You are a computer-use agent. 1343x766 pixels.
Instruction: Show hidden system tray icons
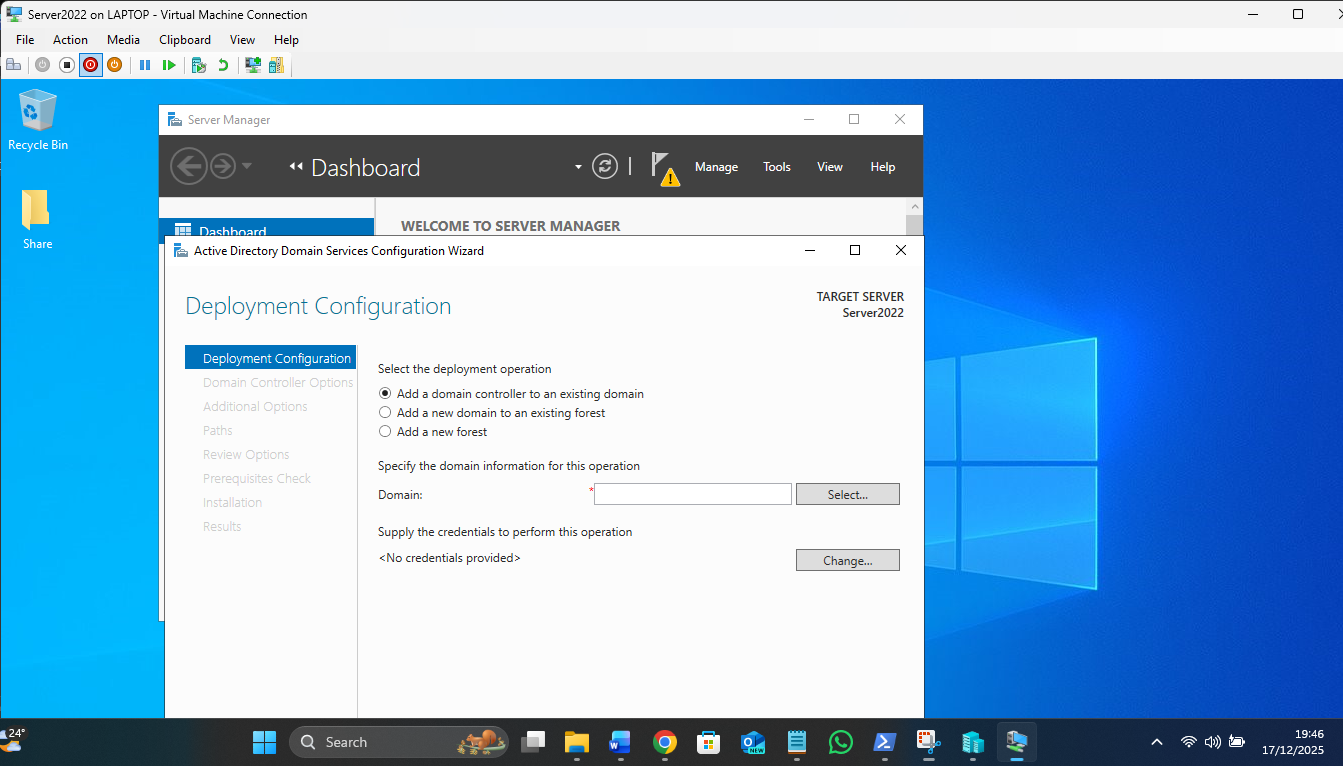tap(1157, 742)
